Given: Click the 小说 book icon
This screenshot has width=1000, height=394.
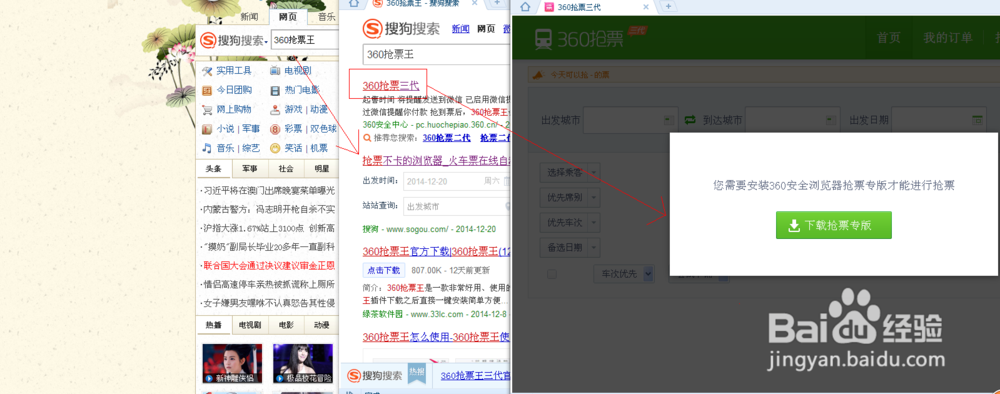Looking at the screenshot, I should [x=207, y=129].
